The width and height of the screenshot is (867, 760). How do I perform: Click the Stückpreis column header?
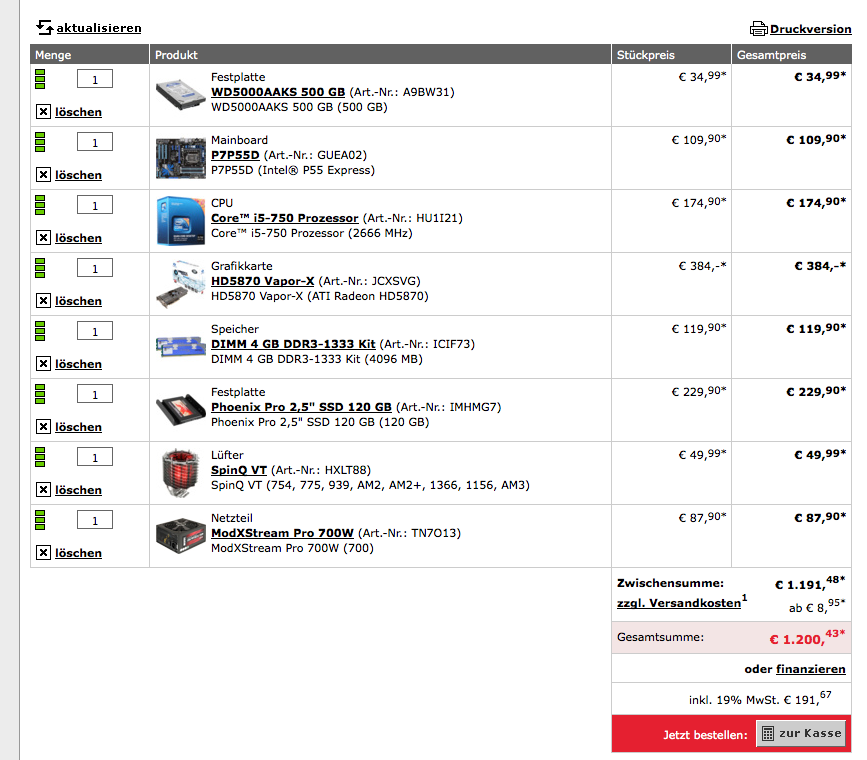671,54
